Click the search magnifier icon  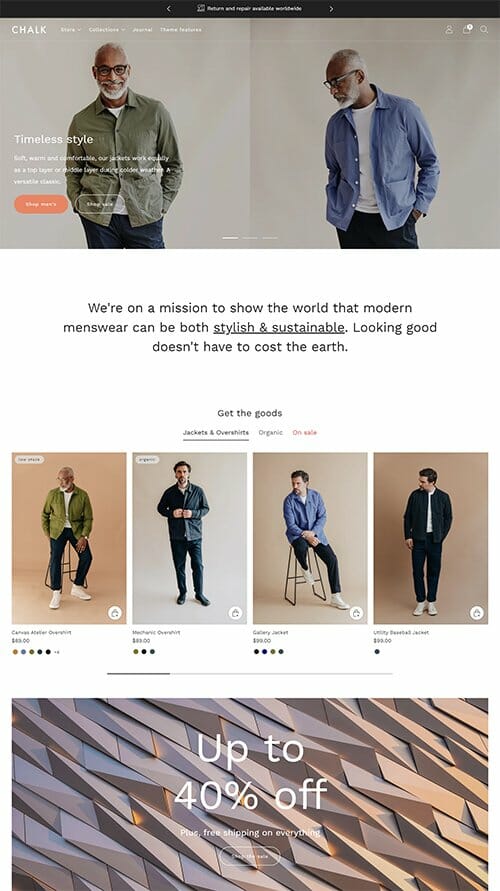click(x=484, y=30)
